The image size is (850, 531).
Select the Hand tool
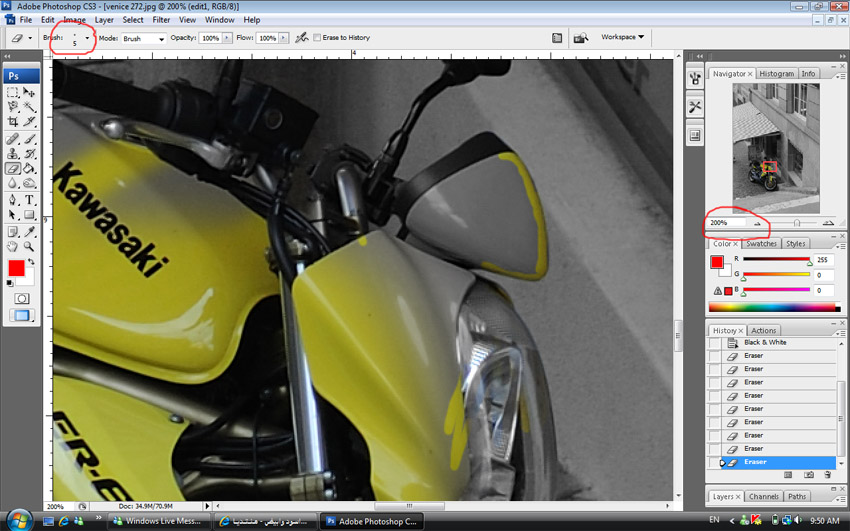(x=13, y=247)
